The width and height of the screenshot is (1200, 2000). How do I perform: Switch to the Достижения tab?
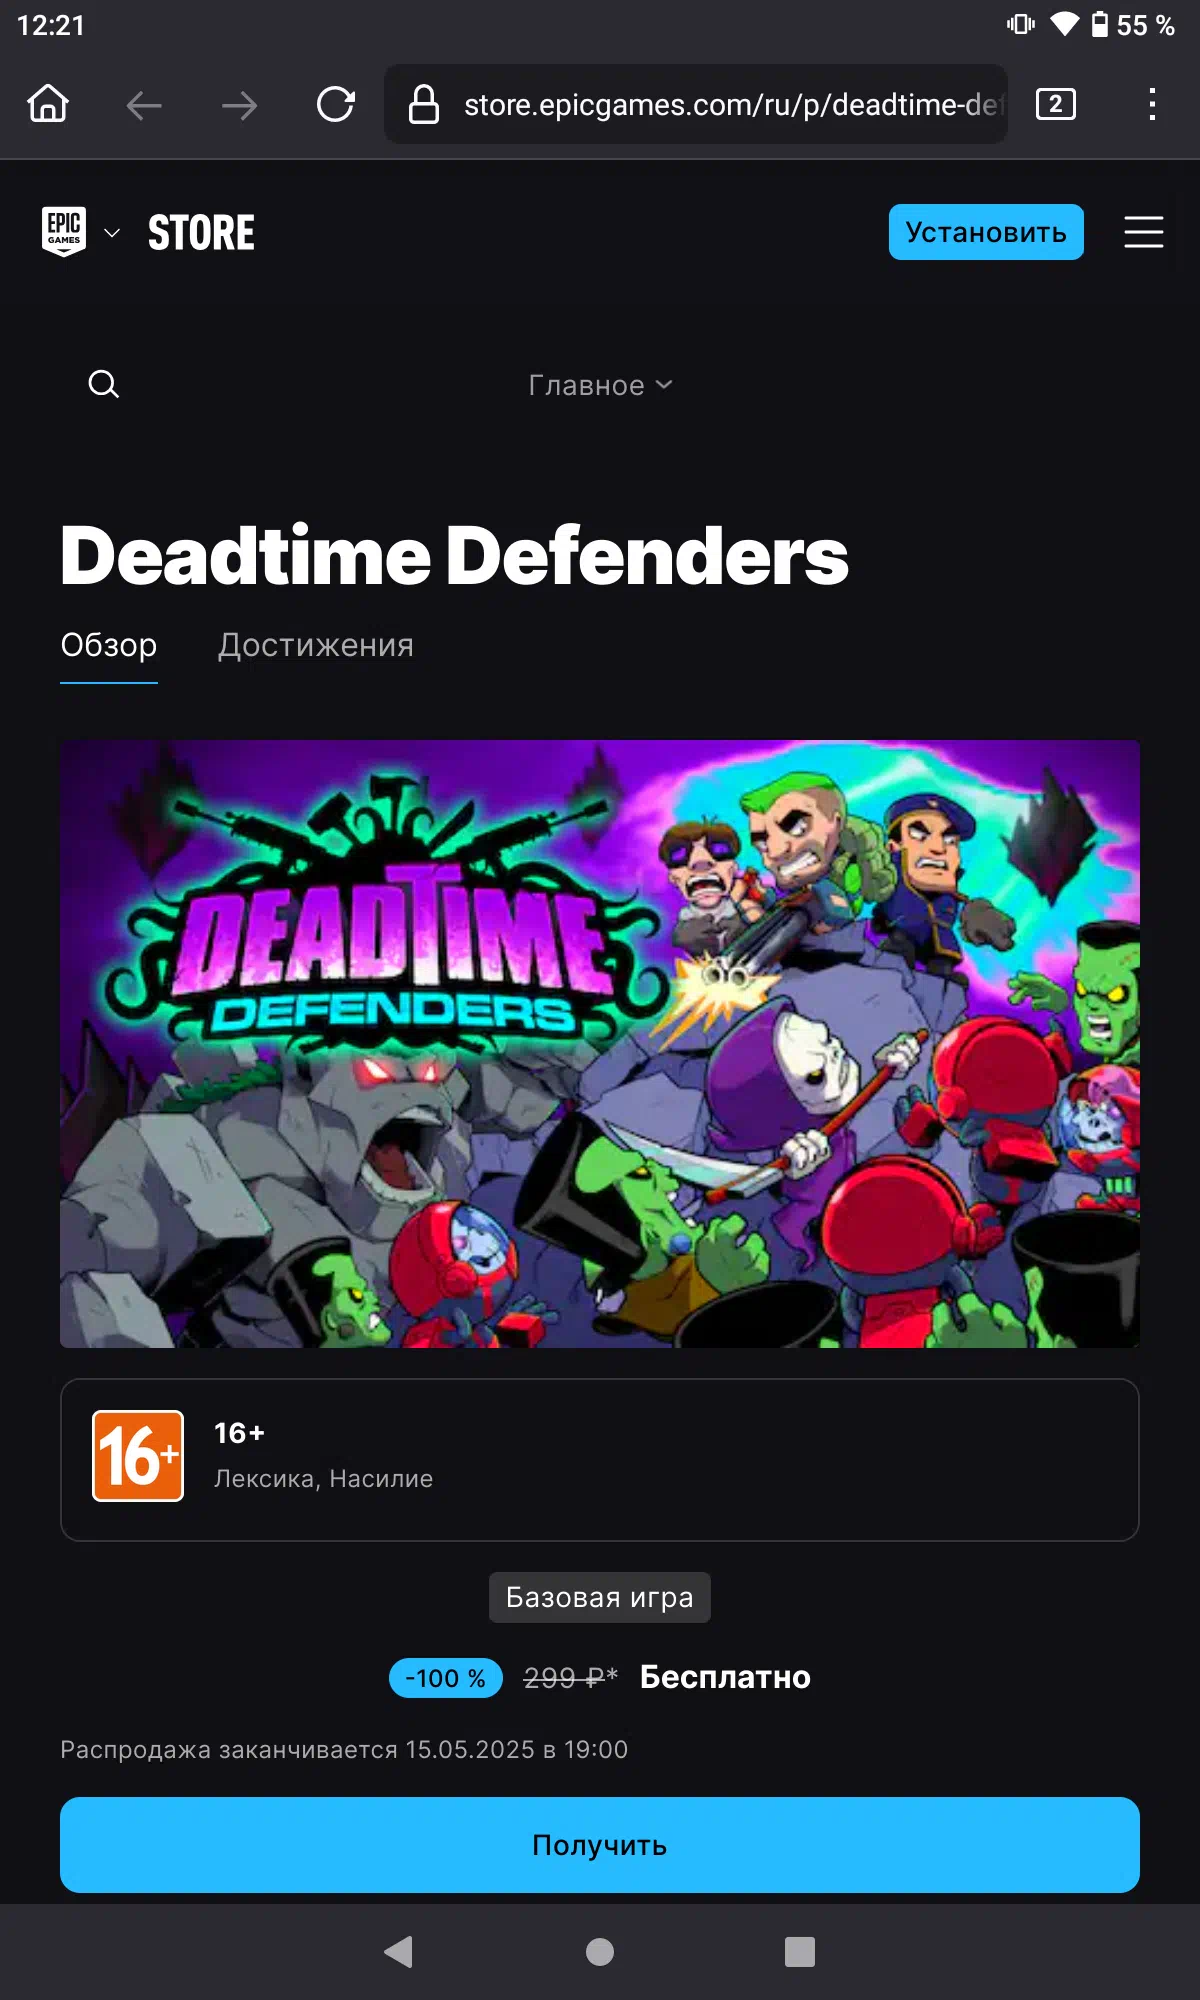click(316, 645)
